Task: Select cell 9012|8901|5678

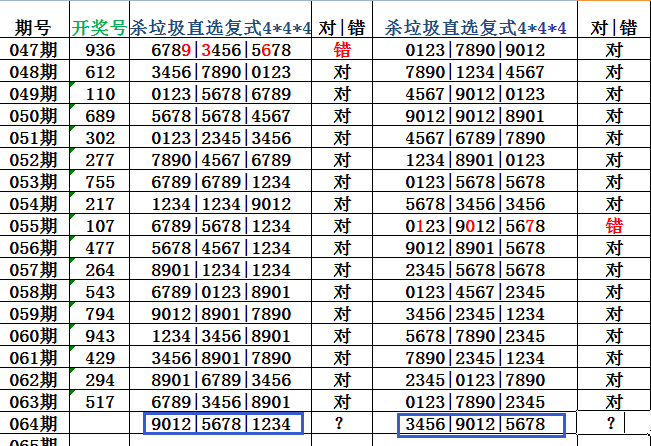Action: click(x=475, y=248)
